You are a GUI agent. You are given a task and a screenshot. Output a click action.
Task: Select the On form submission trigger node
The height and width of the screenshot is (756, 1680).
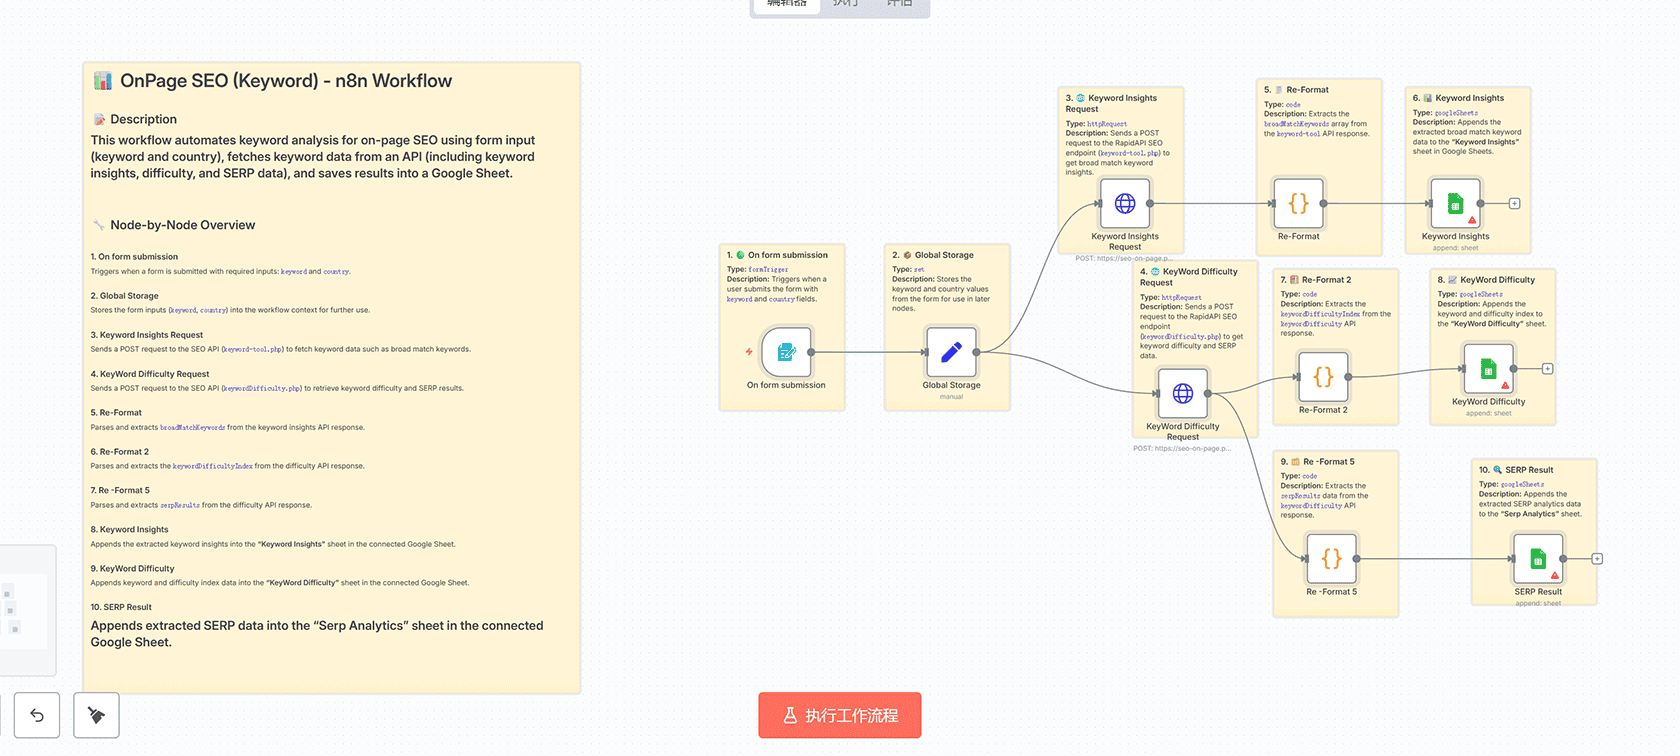(786, 352)
